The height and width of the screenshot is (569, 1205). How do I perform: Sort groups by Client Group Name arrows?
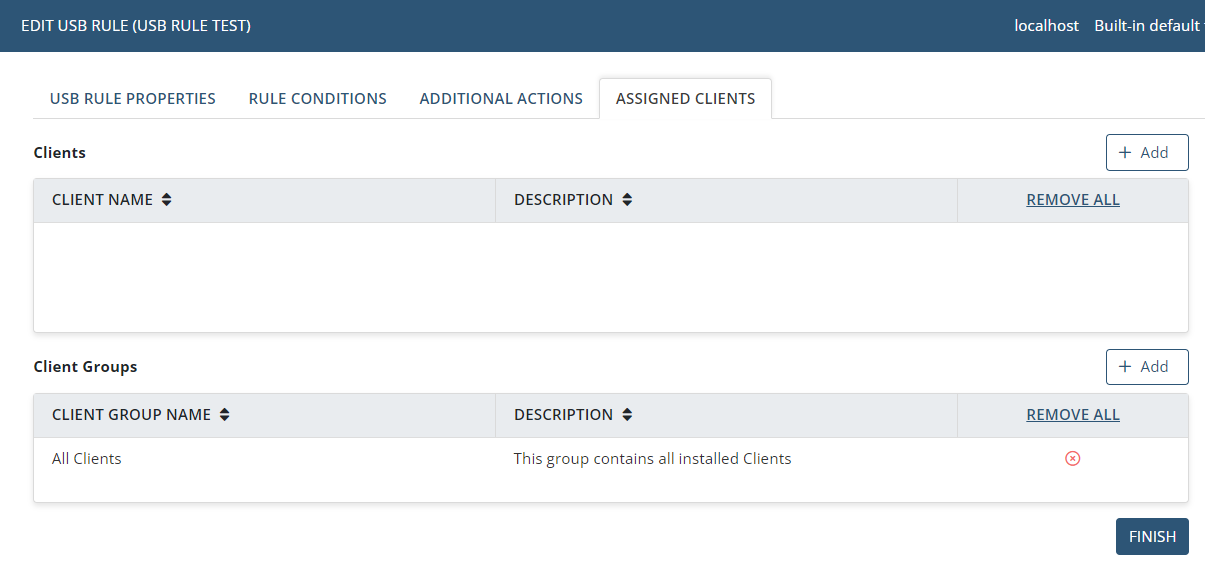pyautogui.click(x=225, y=415)
